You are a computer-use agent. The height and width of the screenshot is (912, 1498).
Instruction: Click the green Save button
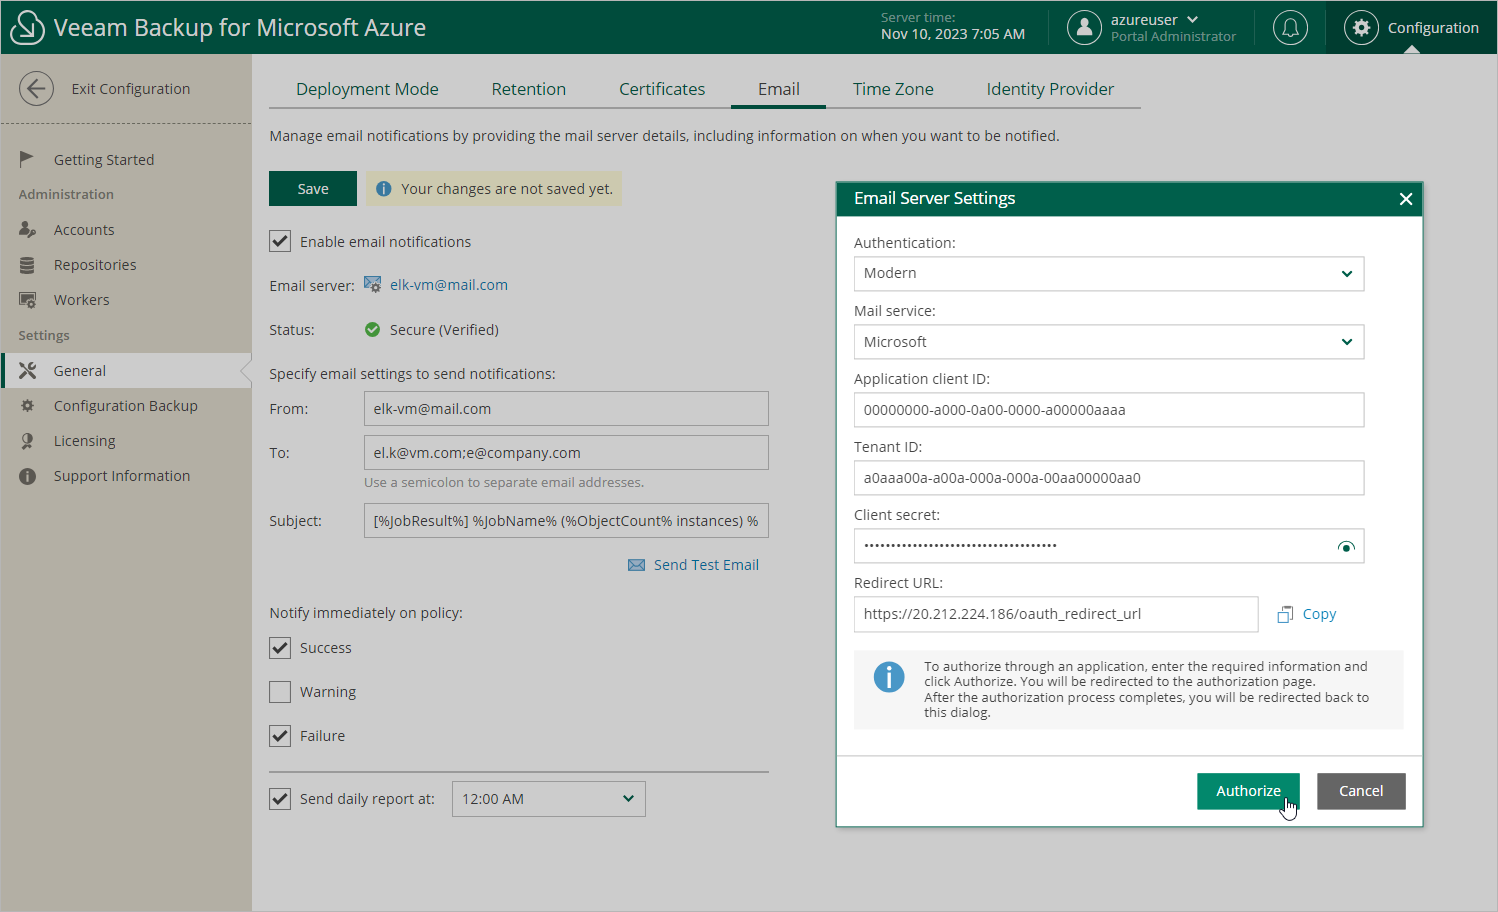[x=312, y=189]
